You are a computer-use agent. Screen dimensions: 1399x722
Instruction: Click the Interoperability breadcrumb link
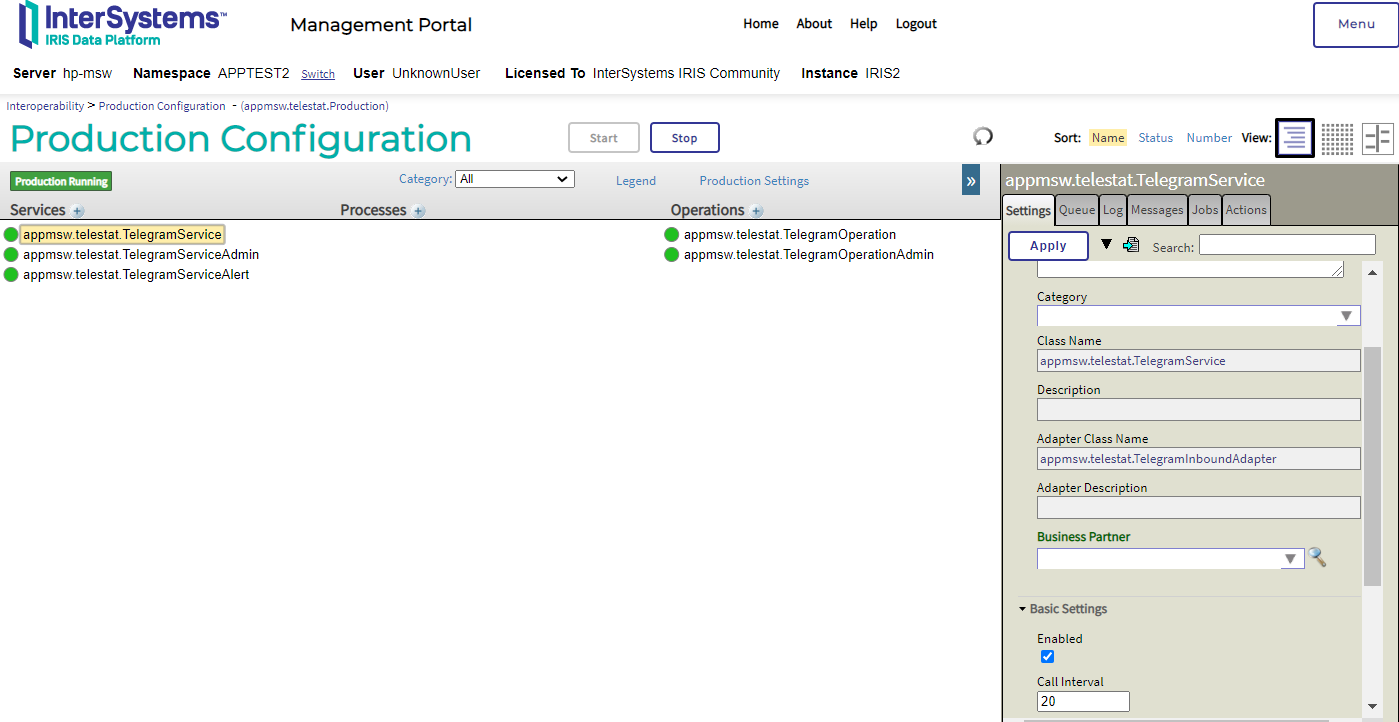coord(45,106)
